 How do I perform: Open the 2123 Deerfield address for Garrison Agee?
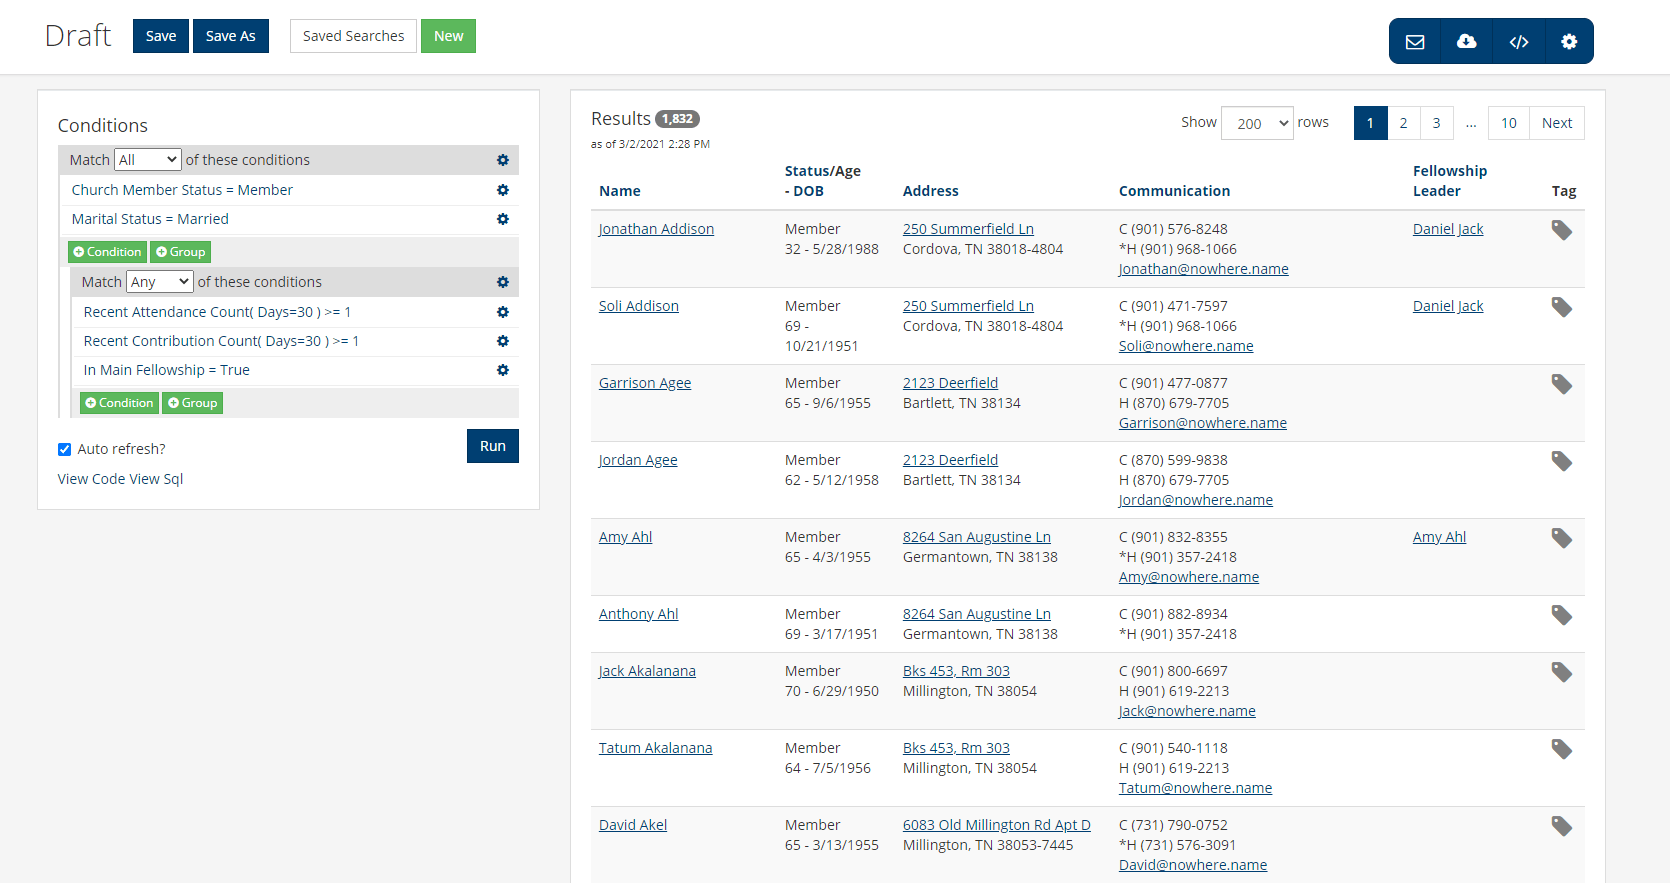point(950,383)
